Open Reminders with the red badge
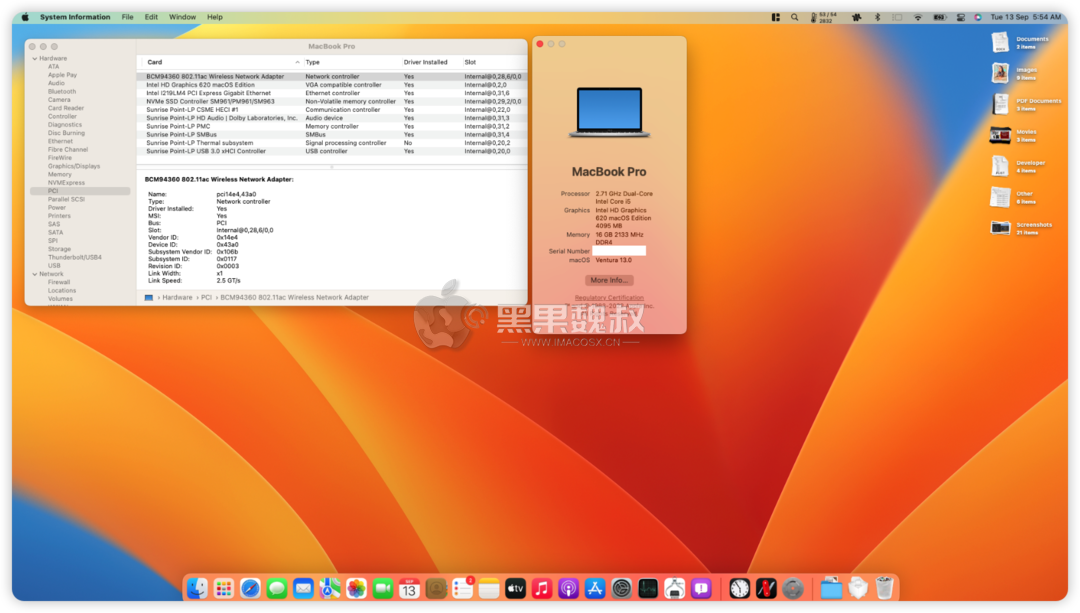 point(462,588)
